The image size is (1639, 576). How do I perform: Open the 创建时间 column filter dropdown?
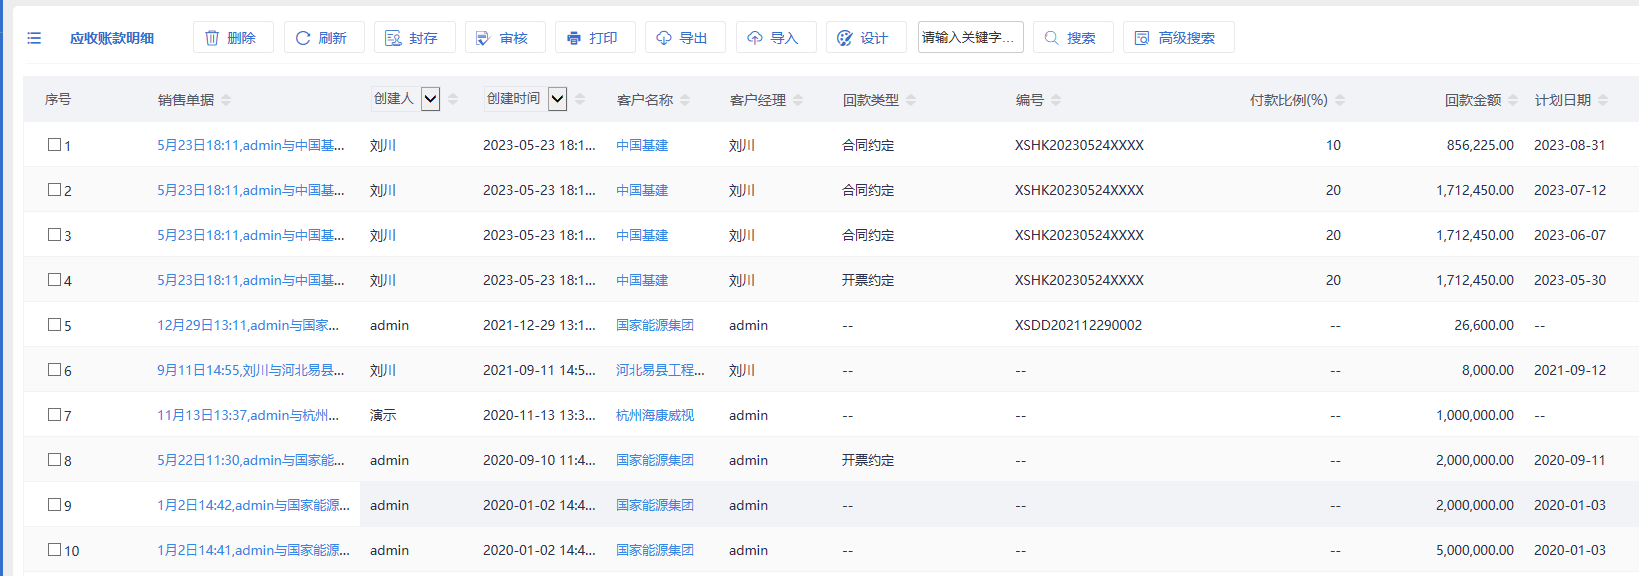click(558, 99)
